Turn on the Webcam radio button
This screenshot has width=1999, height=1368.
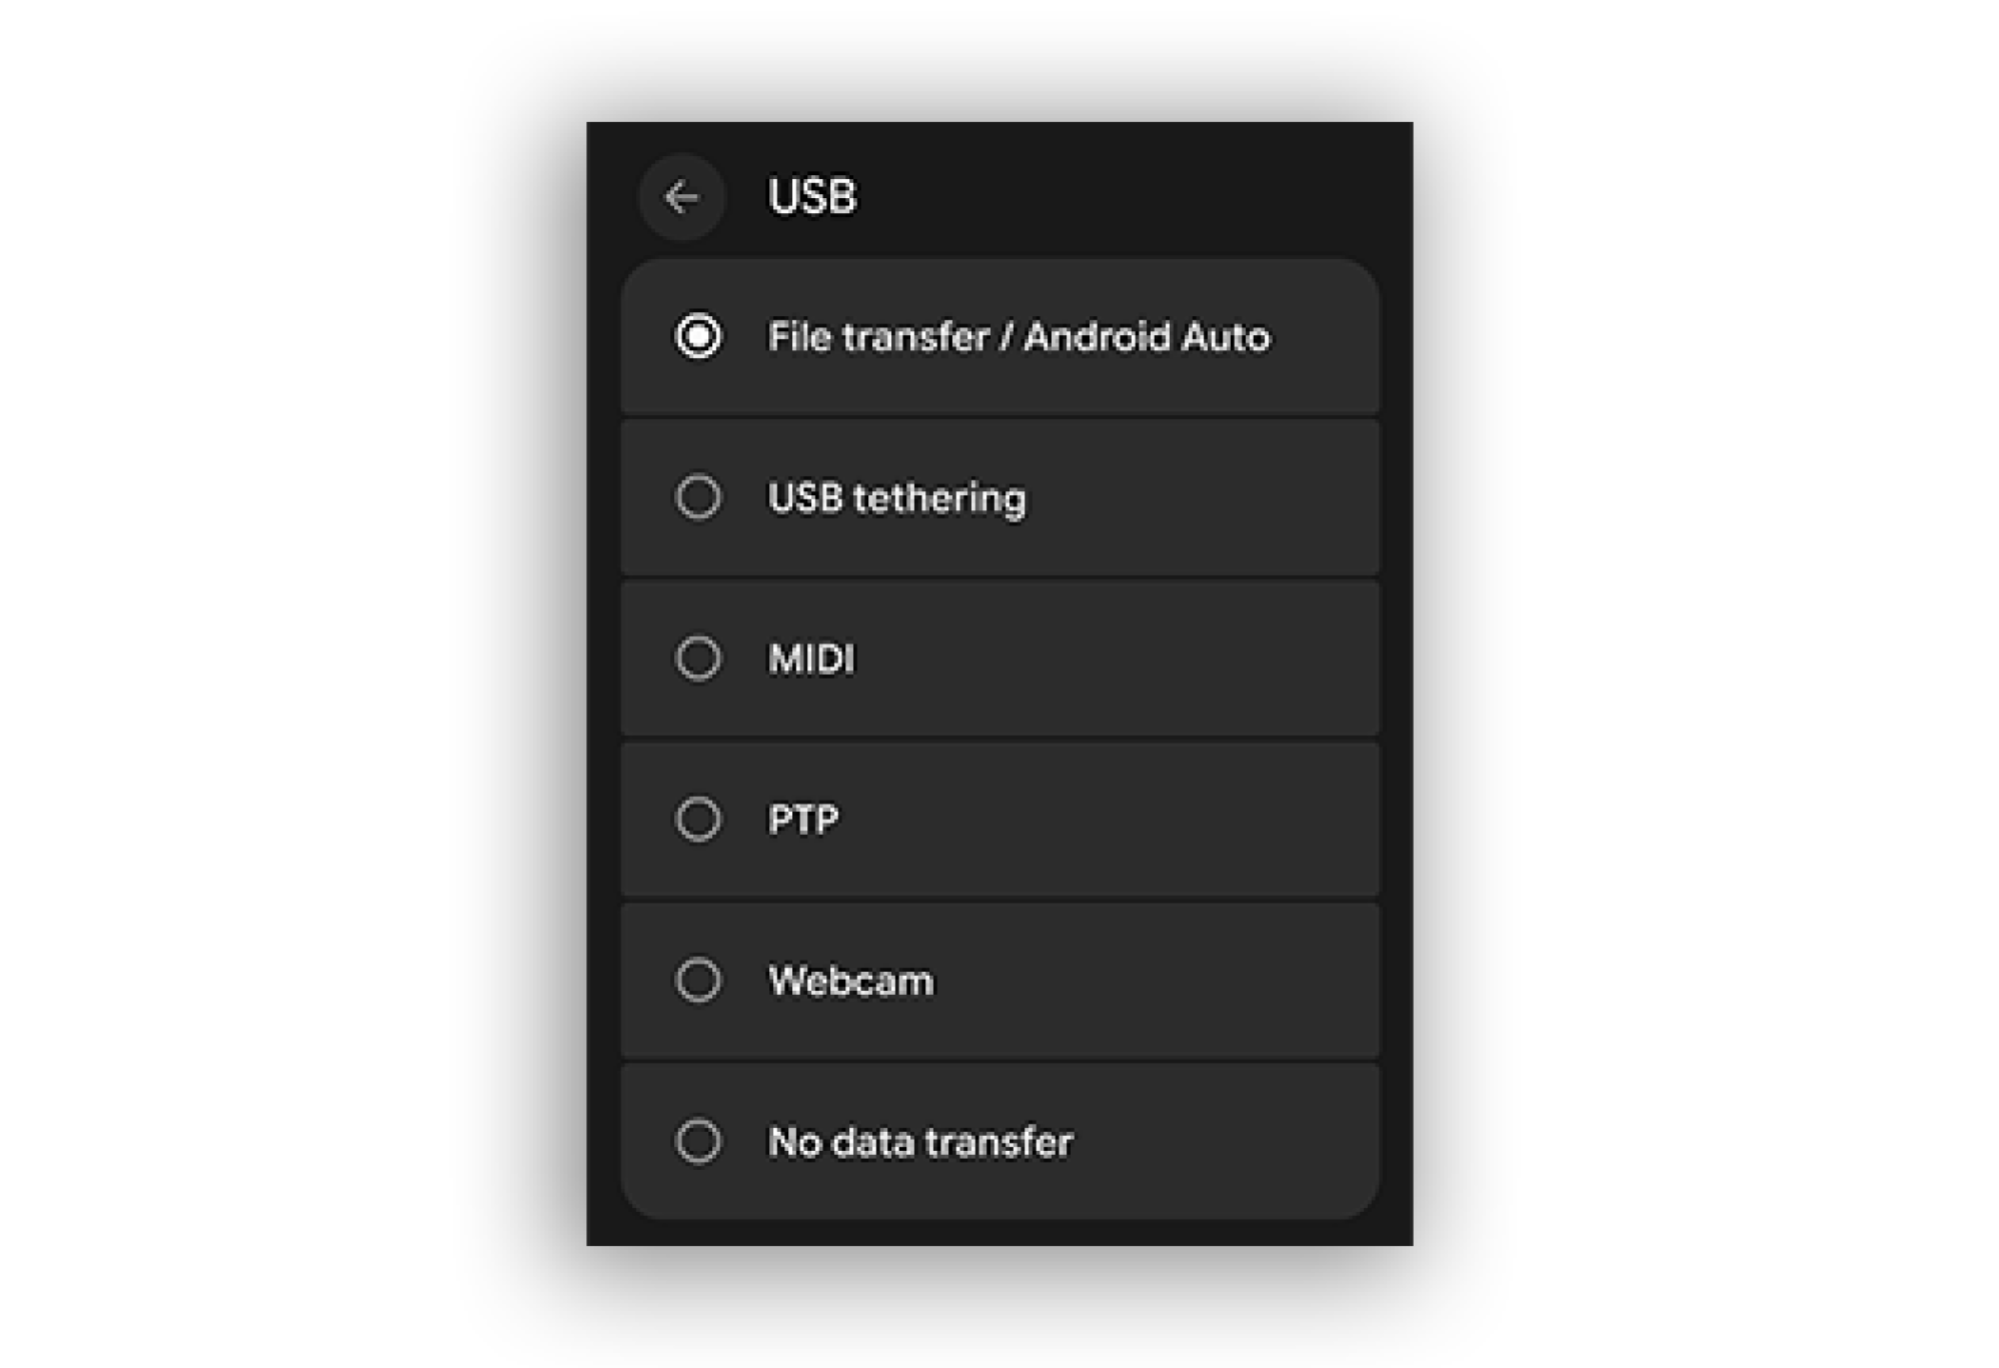click(698, 981)
